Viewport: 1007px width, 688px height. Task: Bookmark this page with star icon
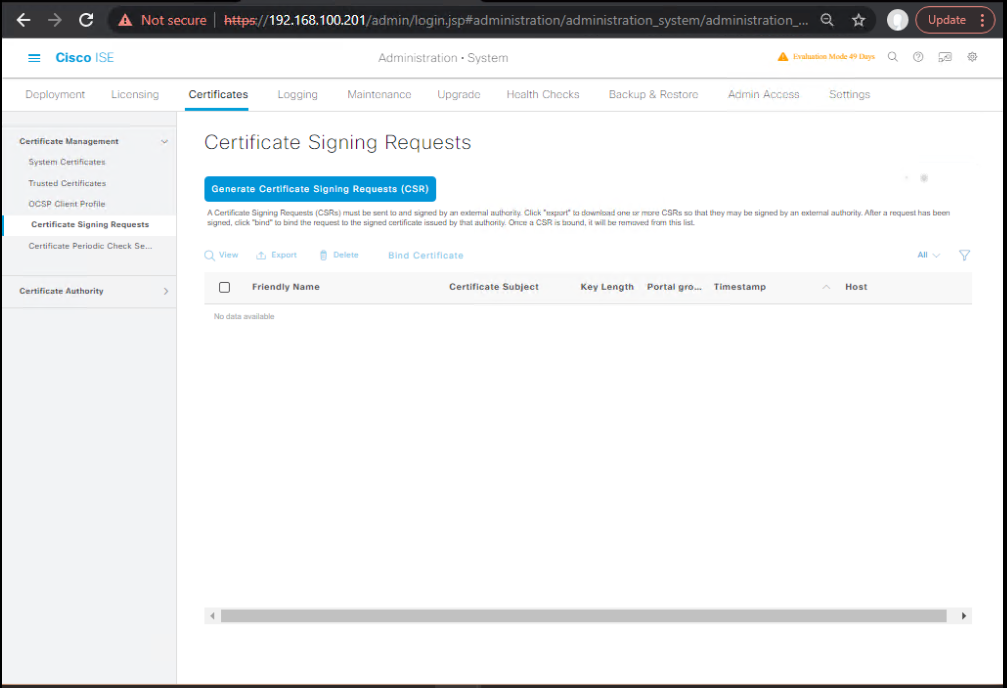coord(859,20)
